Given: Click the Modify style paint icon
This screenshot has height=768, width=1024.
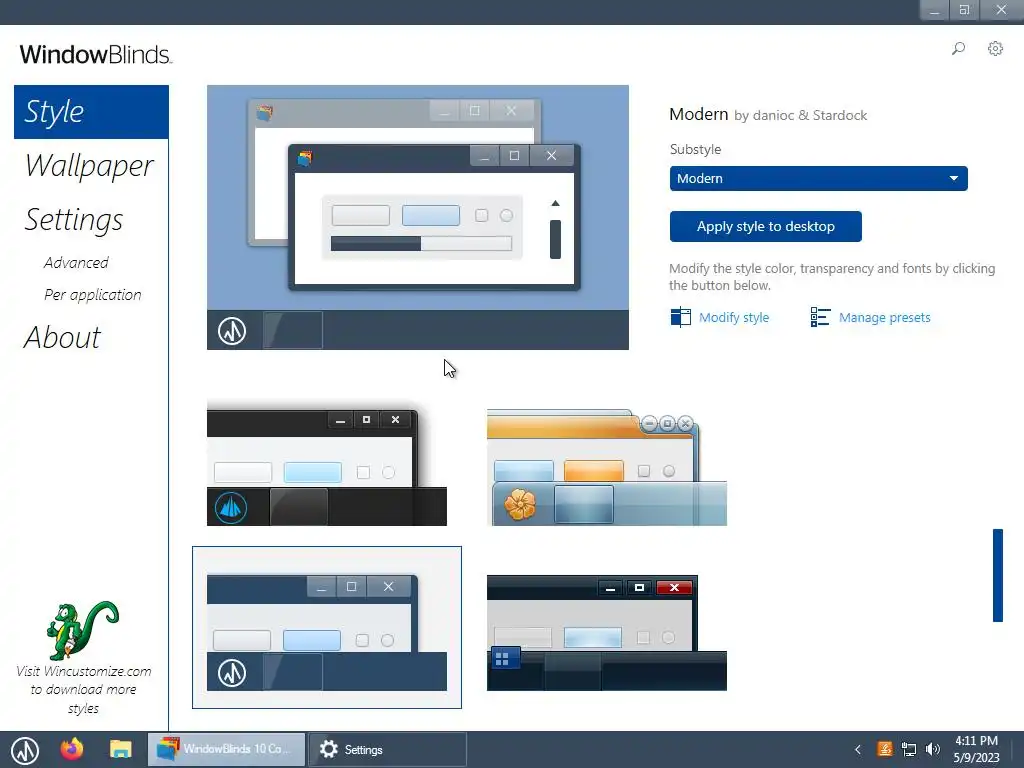Looking at the screenshot, I should pos(680,317).
